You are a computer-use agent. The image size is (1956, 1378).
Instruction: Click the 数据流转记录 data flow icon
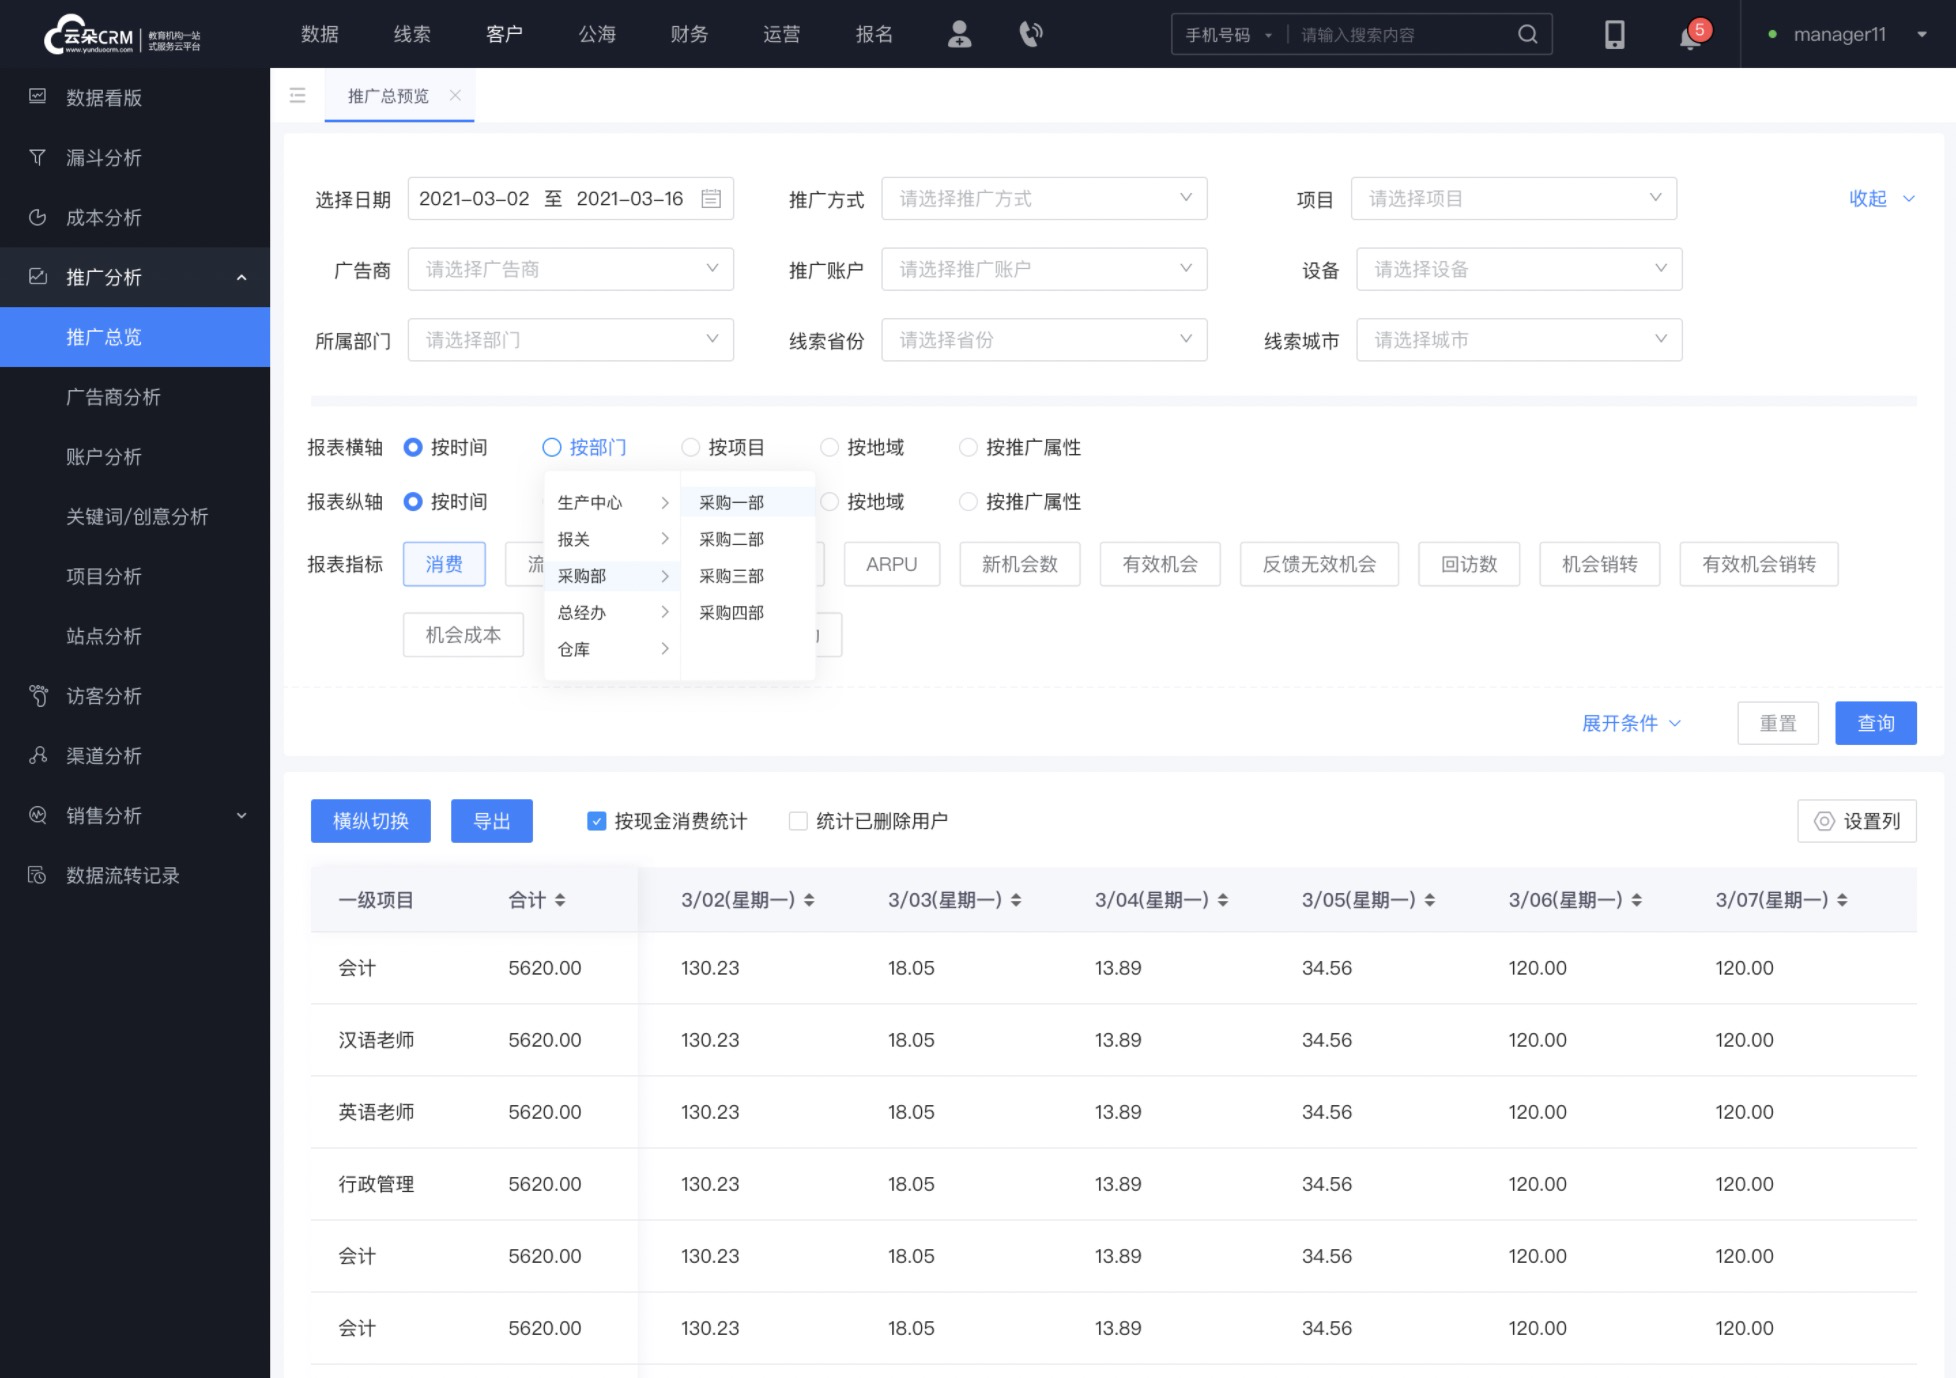(x=37, y=875)
